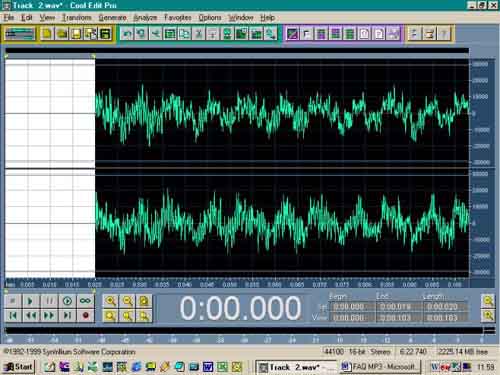500x375 pixels.
Task: Open the Edit menu
Action: pyautogui.click(x=27, y=17)
